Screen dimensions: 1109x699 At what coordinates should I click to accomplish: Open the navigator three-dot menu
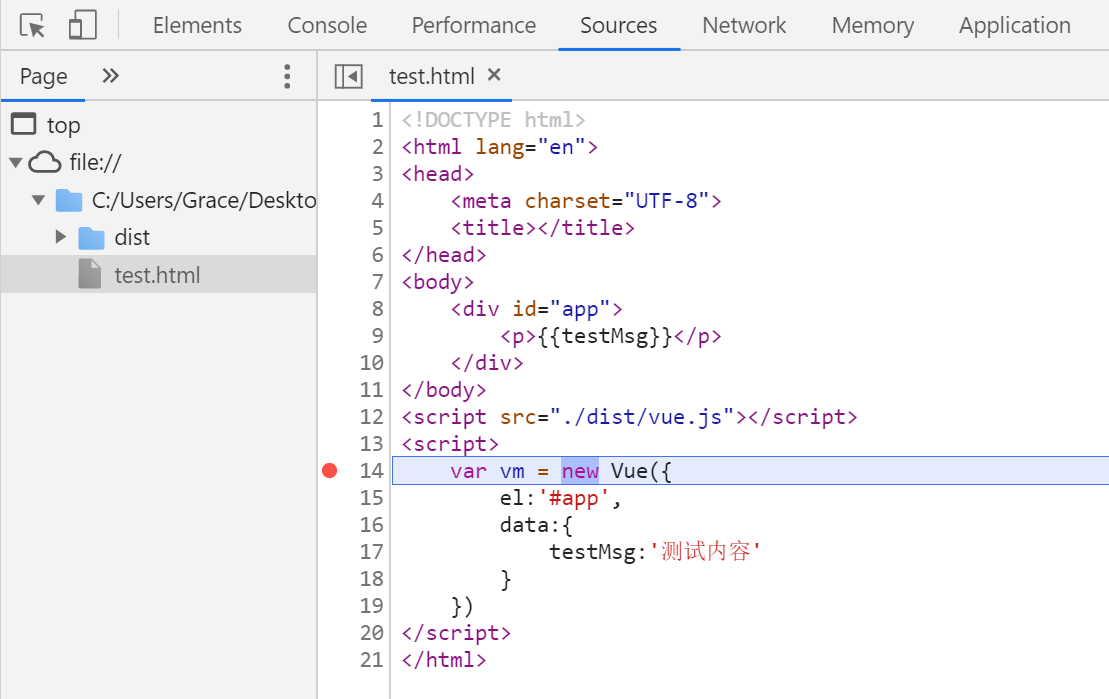point(287,76)
